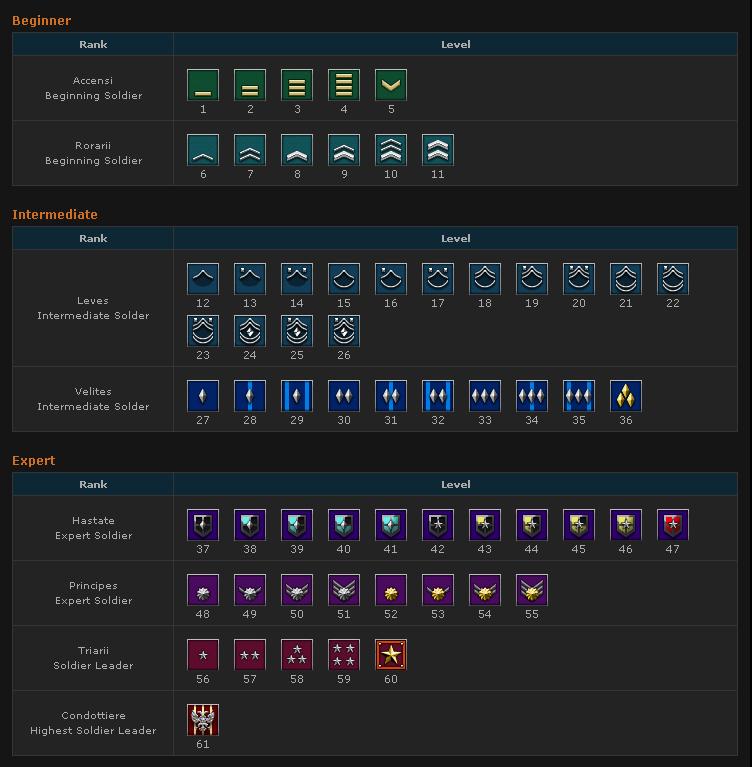
Task: Select the level 51 silver winged badge
Action: coord(344,590)
